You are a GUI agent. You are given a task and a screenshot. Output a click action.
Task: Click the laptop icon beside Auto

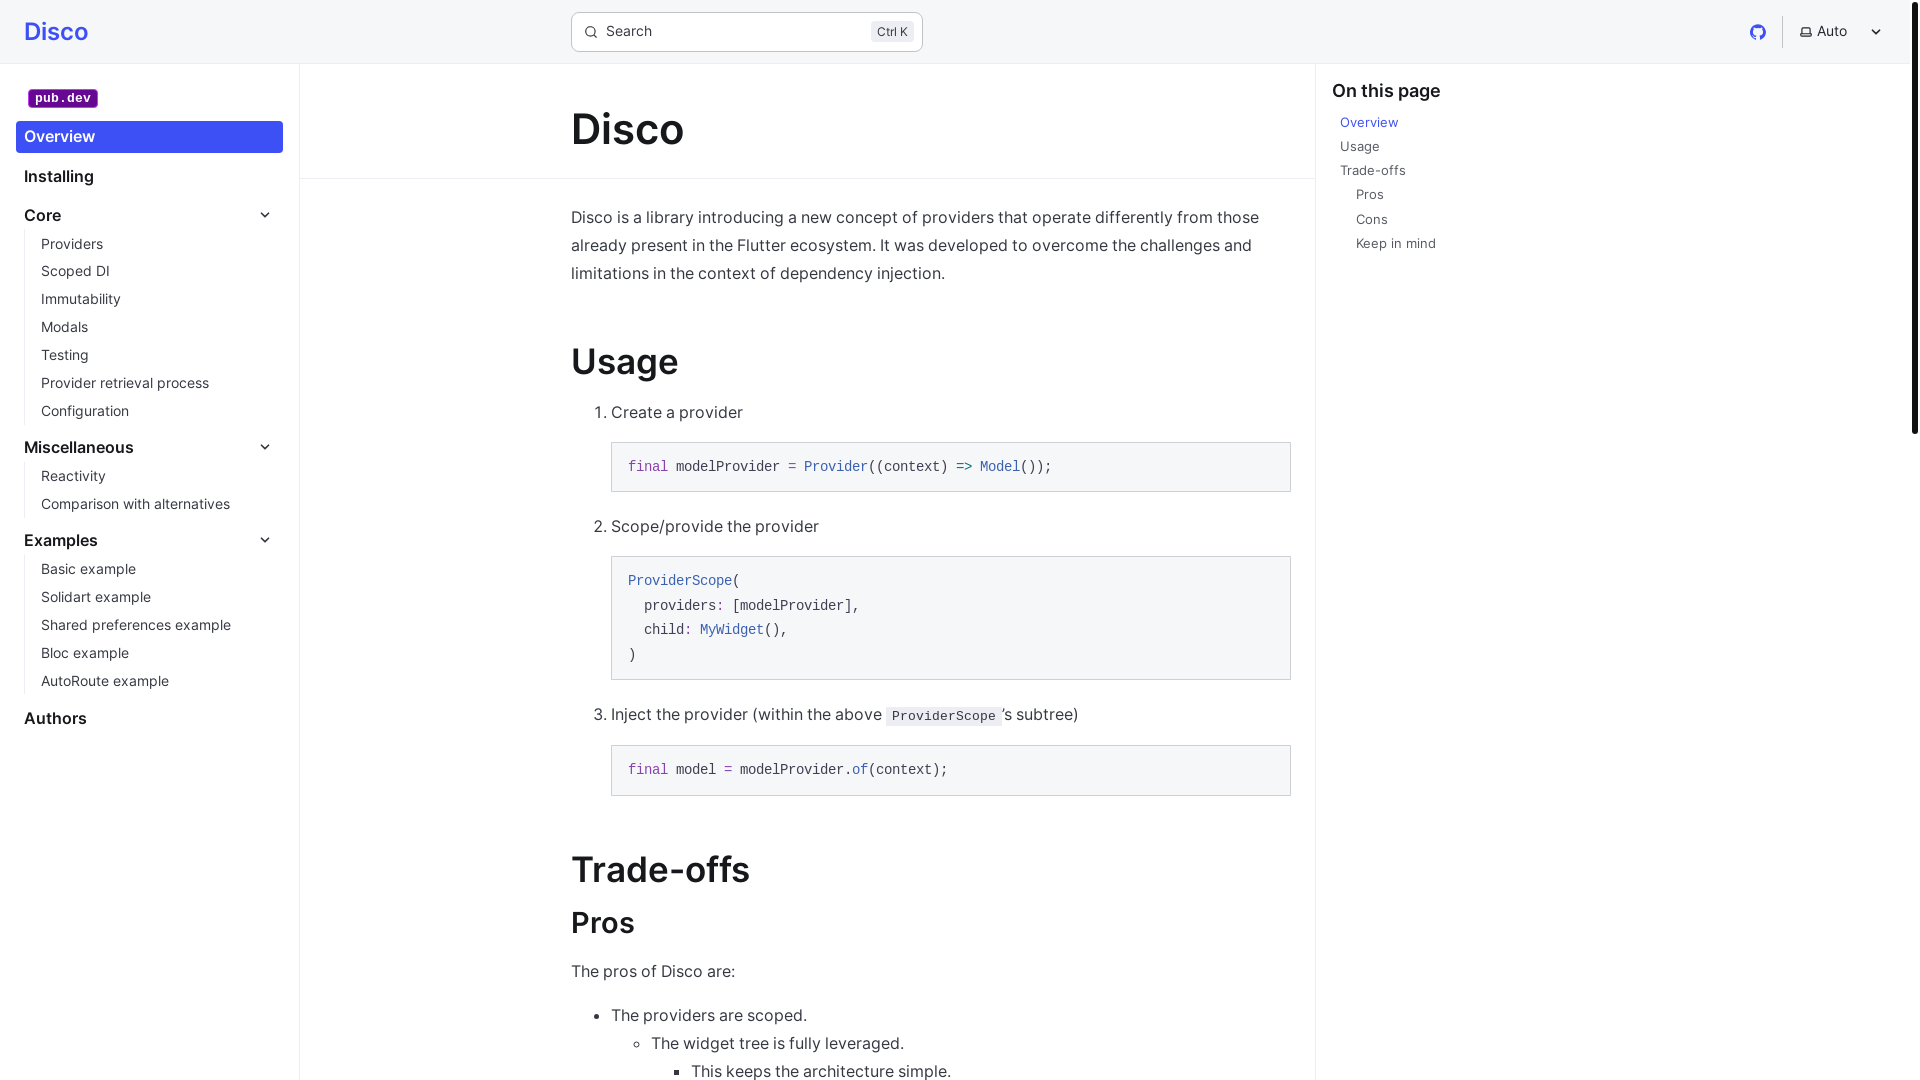click(1806, 32)
